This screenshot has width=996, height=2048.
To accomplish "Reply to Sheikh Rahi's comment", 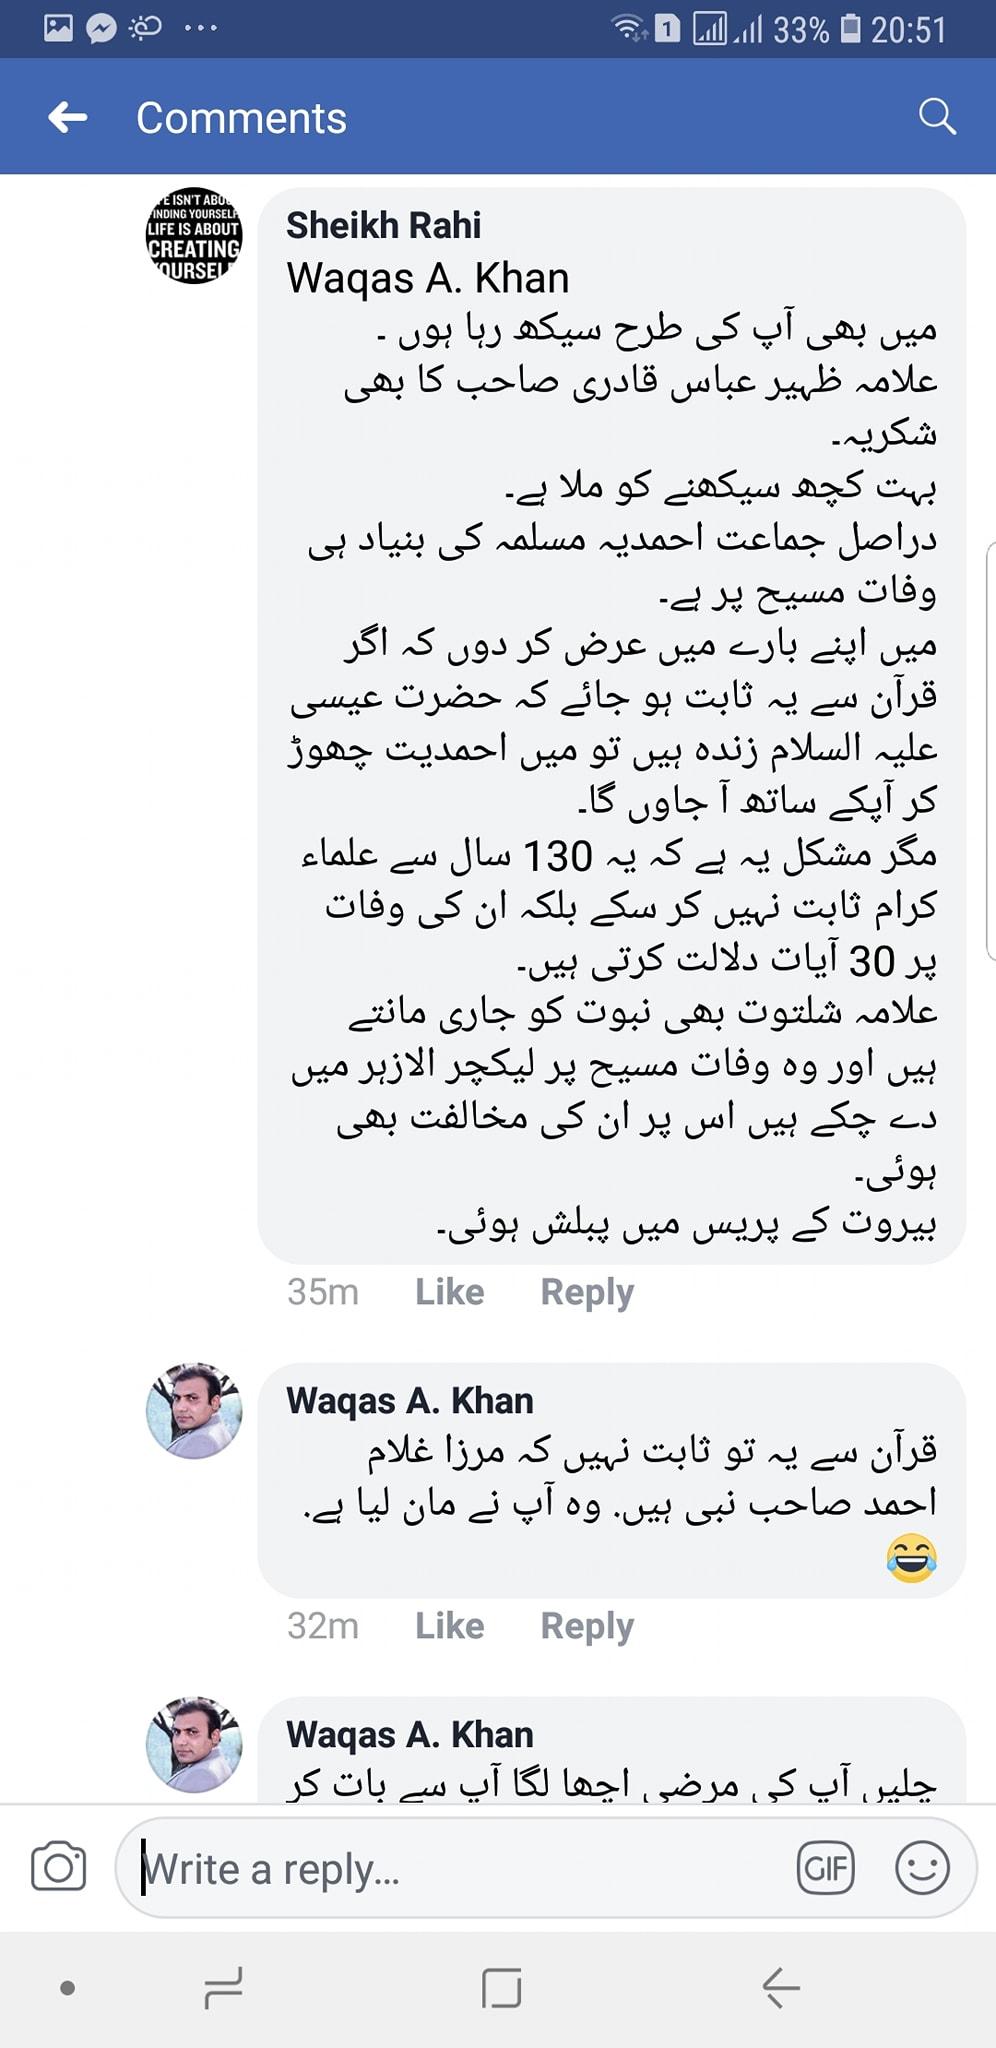I will (x=587, y=1292).
